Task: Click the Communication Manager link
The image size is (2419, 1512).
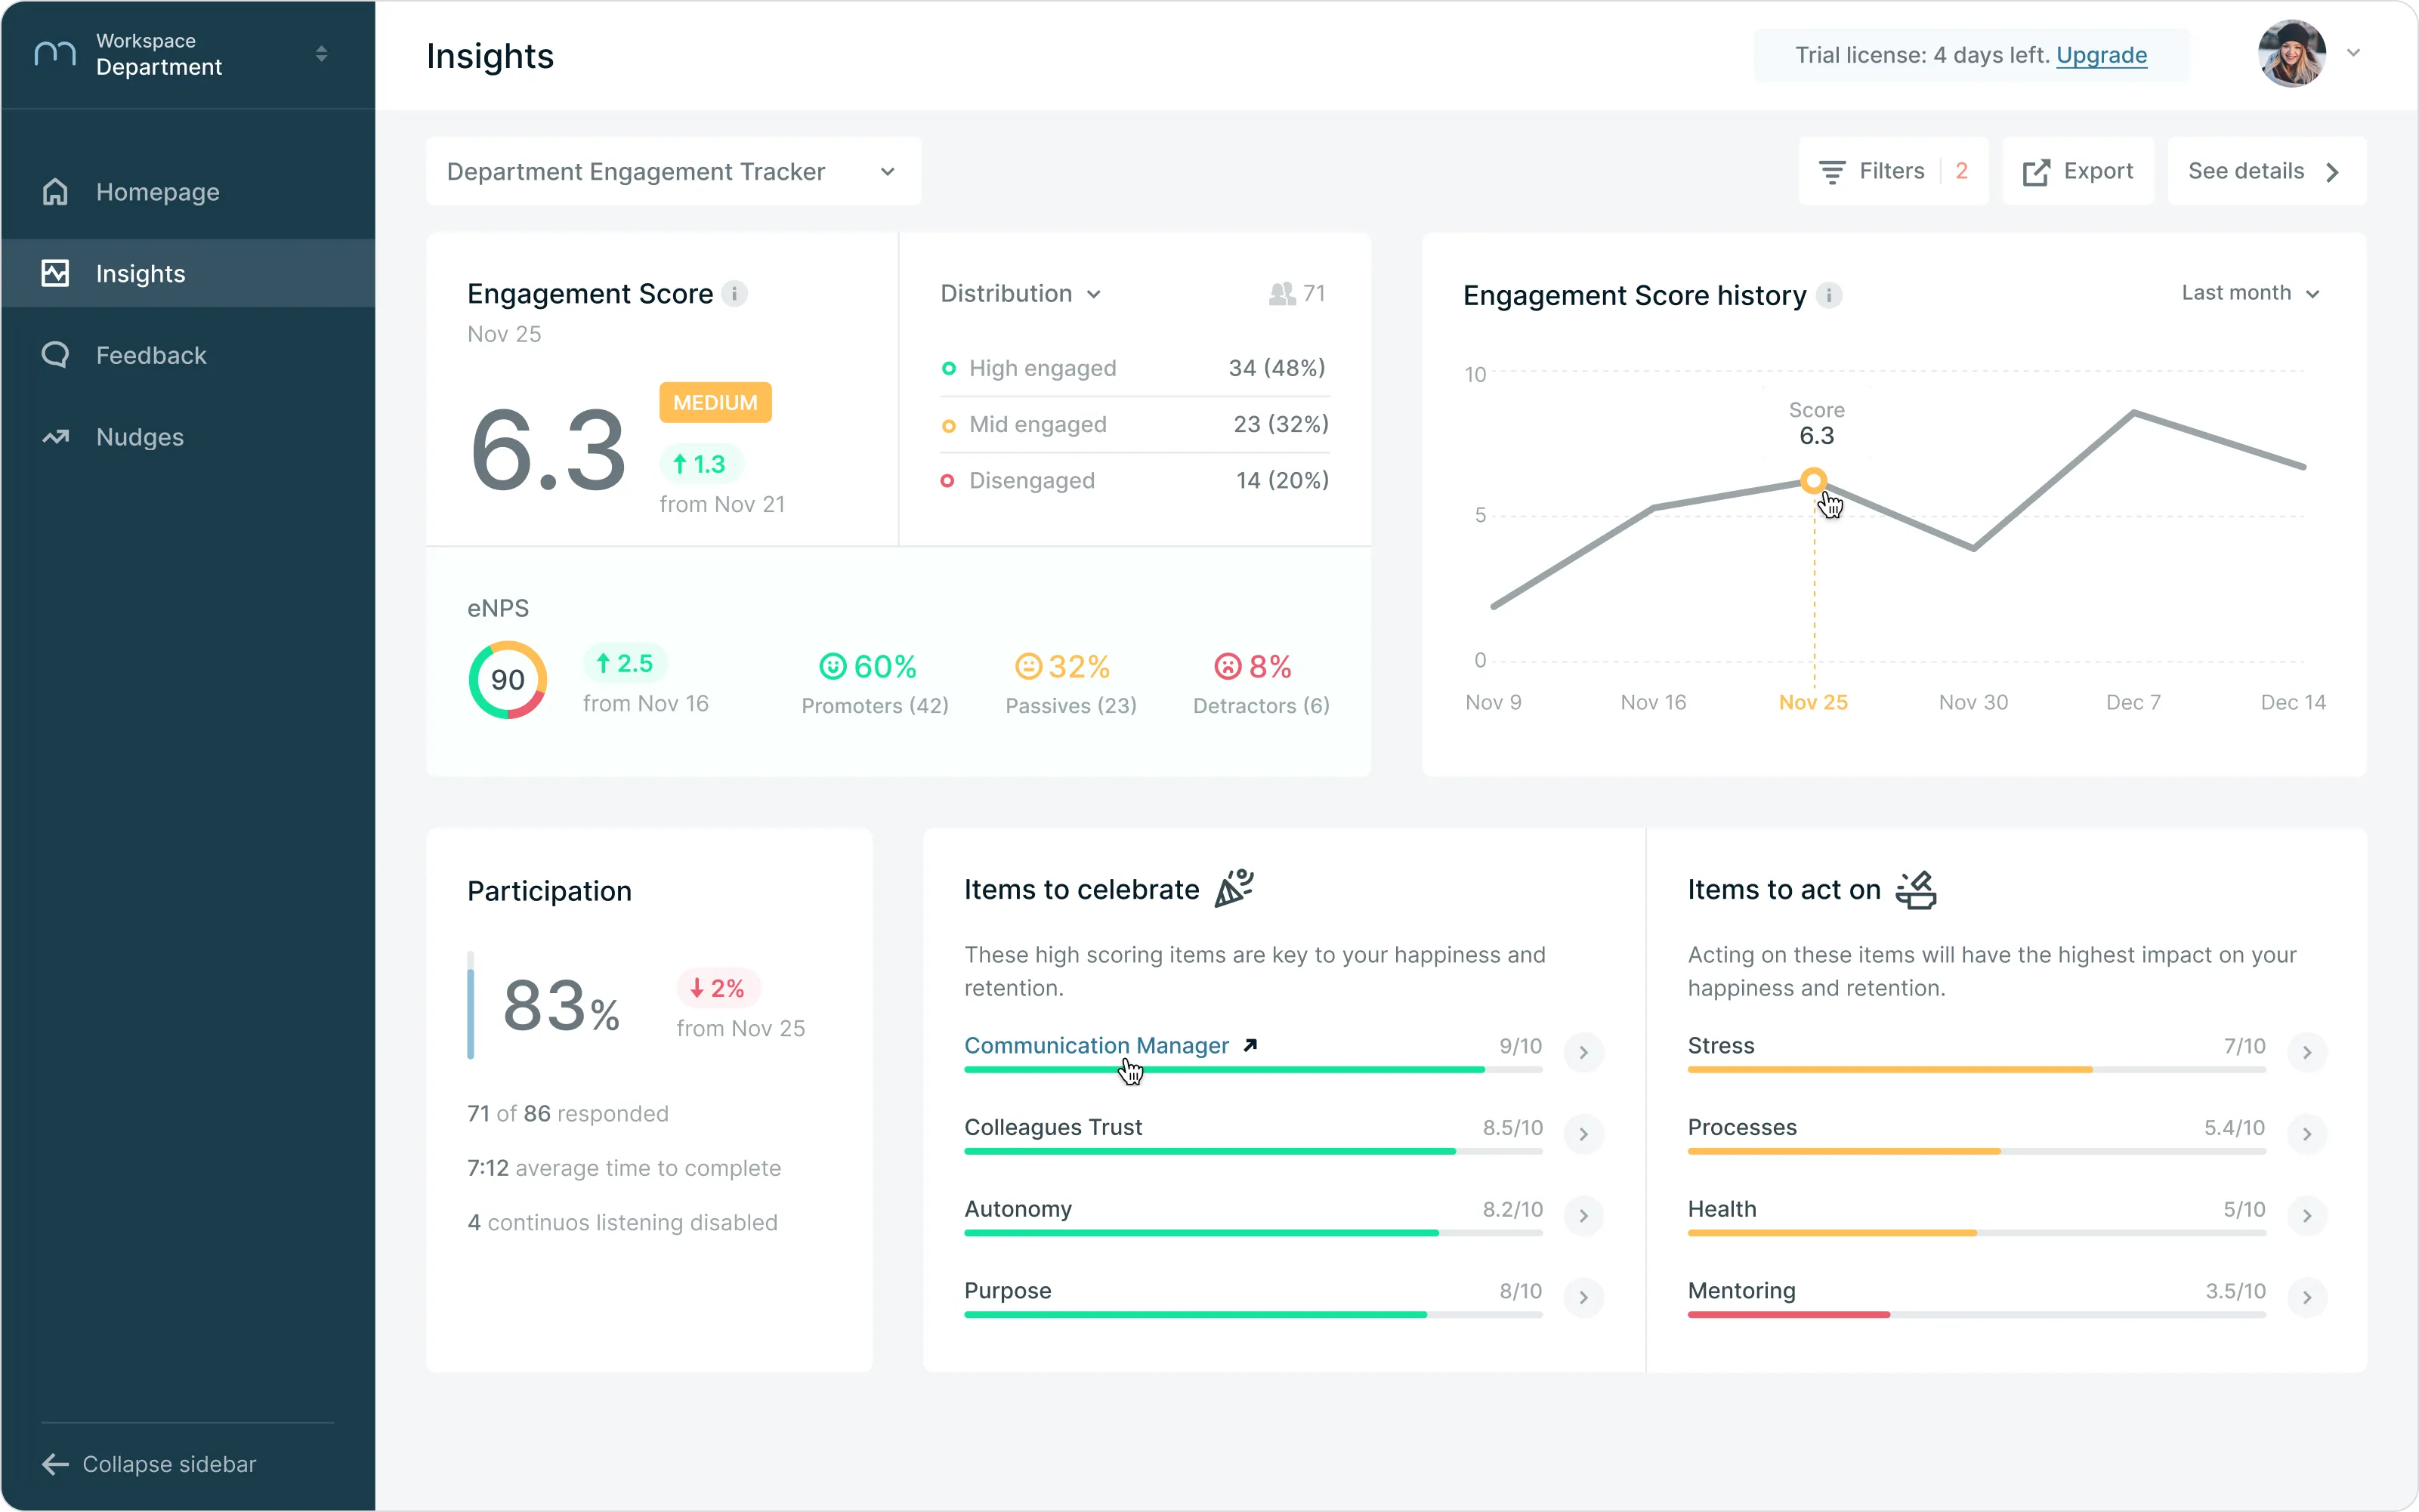Action: [1096, 1046]
